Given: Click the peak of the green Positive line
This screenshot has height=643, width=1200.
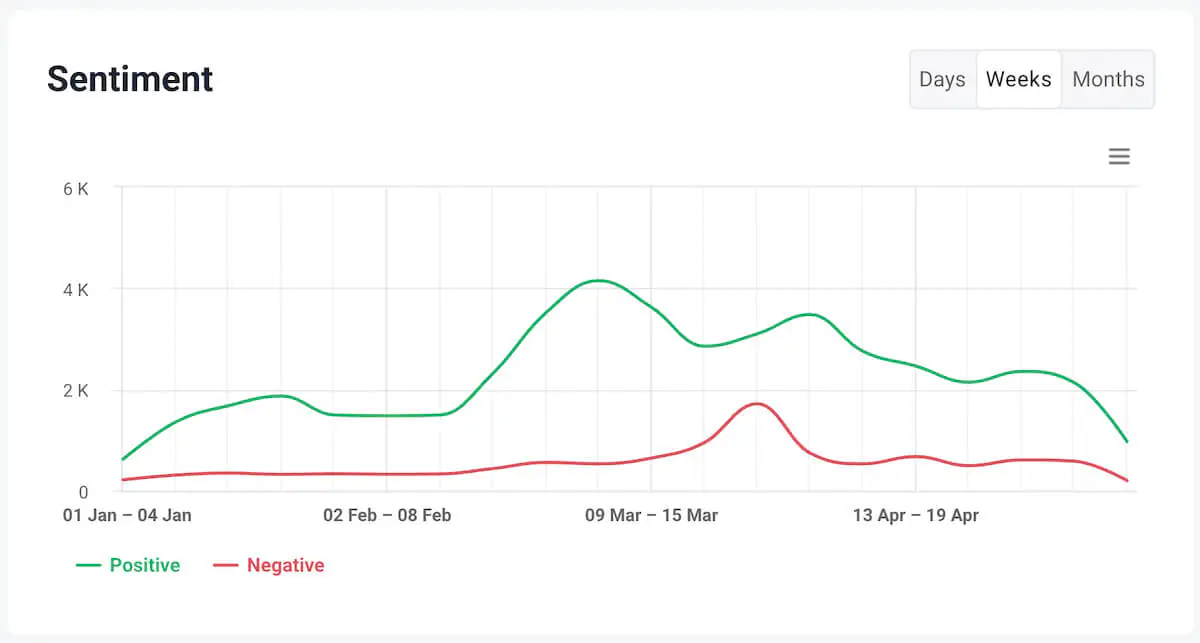Looking at the screenshot, I should [x=597, y=281].
